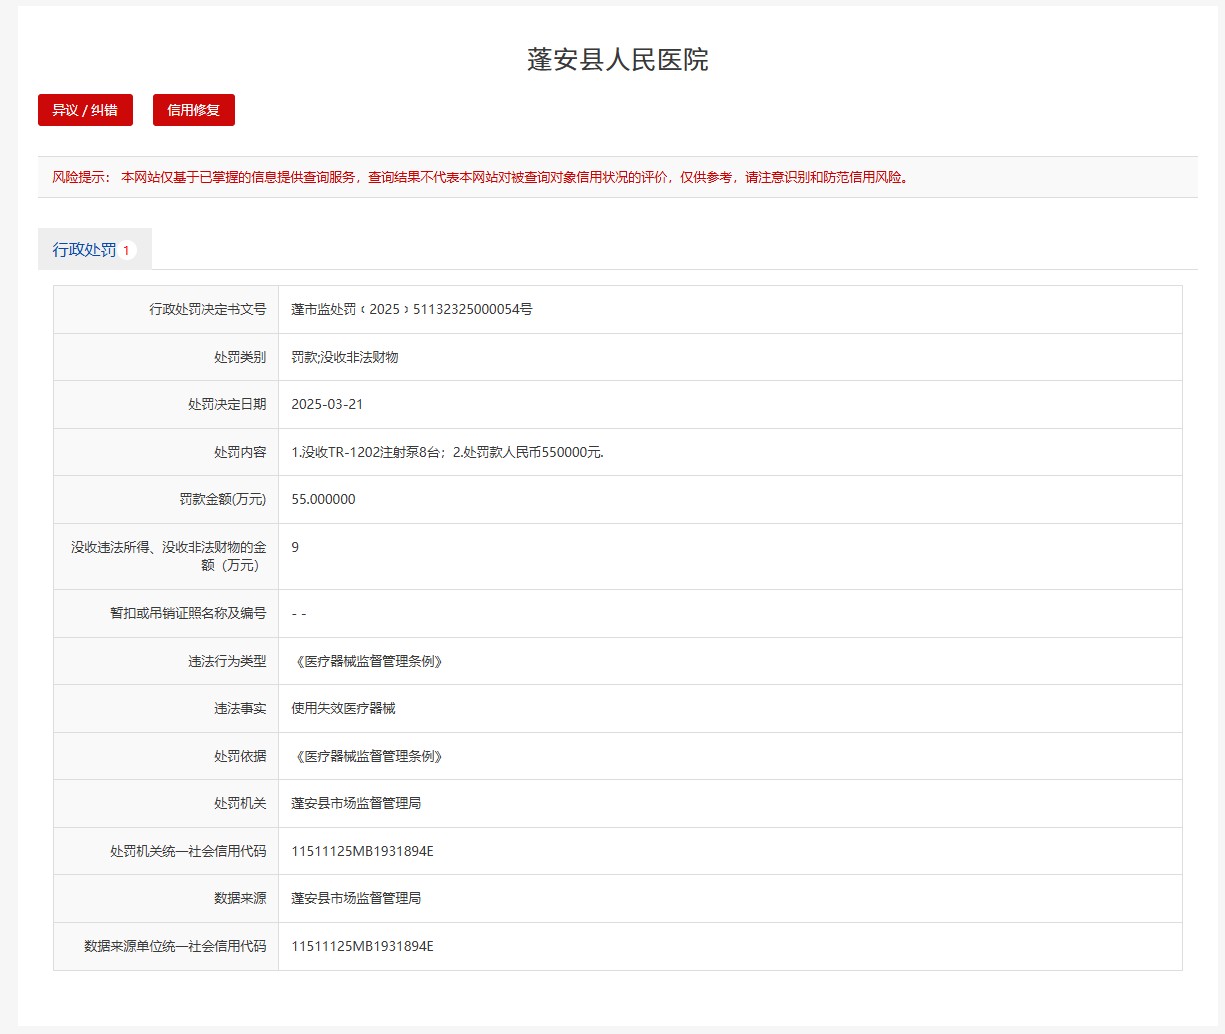This screenshot has height=1034, width=1225.
Task: Click the 罚款;没收非法财物 penalty type value
Action: pos(344,357)
